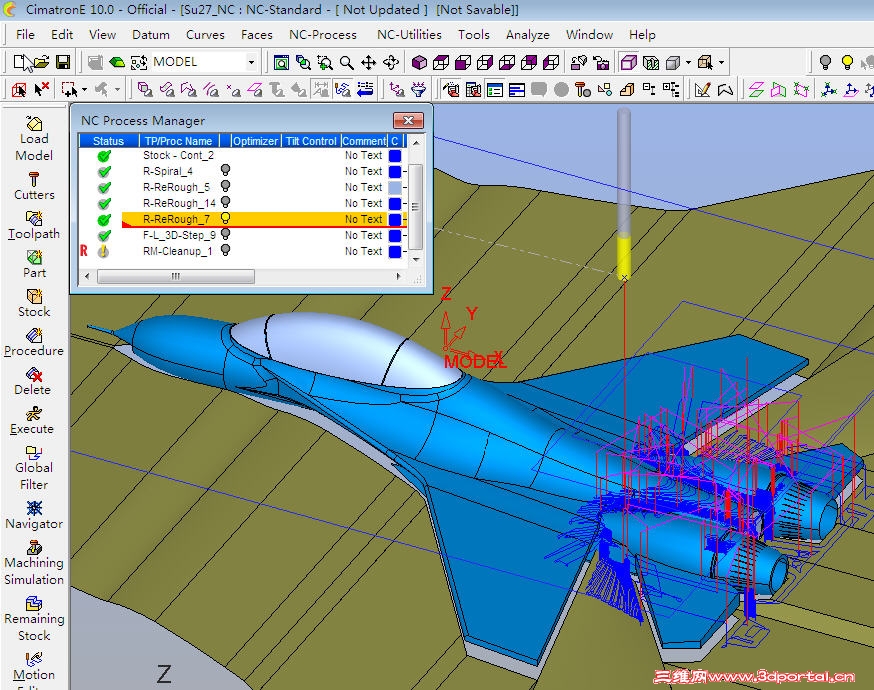Click the vertical scrollbar down arrow in NC Process Manager
Viewport: 874px width, 690px height.
click(x=415, y=259)
